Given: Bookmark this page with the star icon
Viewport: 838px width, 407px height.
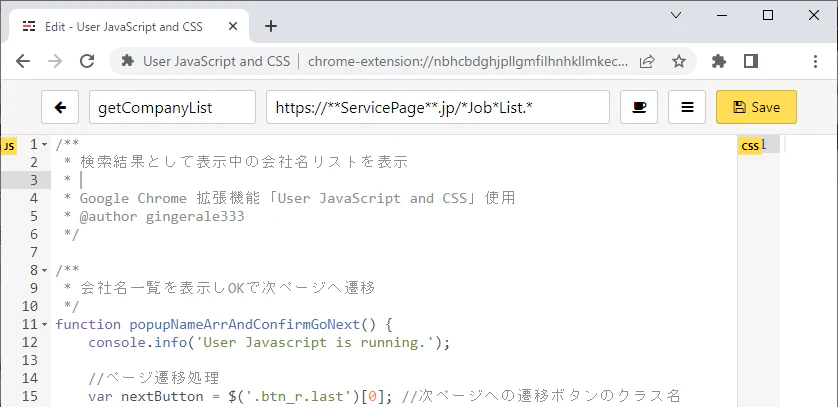Looking at the screenshot, I should tap(679, 61).
